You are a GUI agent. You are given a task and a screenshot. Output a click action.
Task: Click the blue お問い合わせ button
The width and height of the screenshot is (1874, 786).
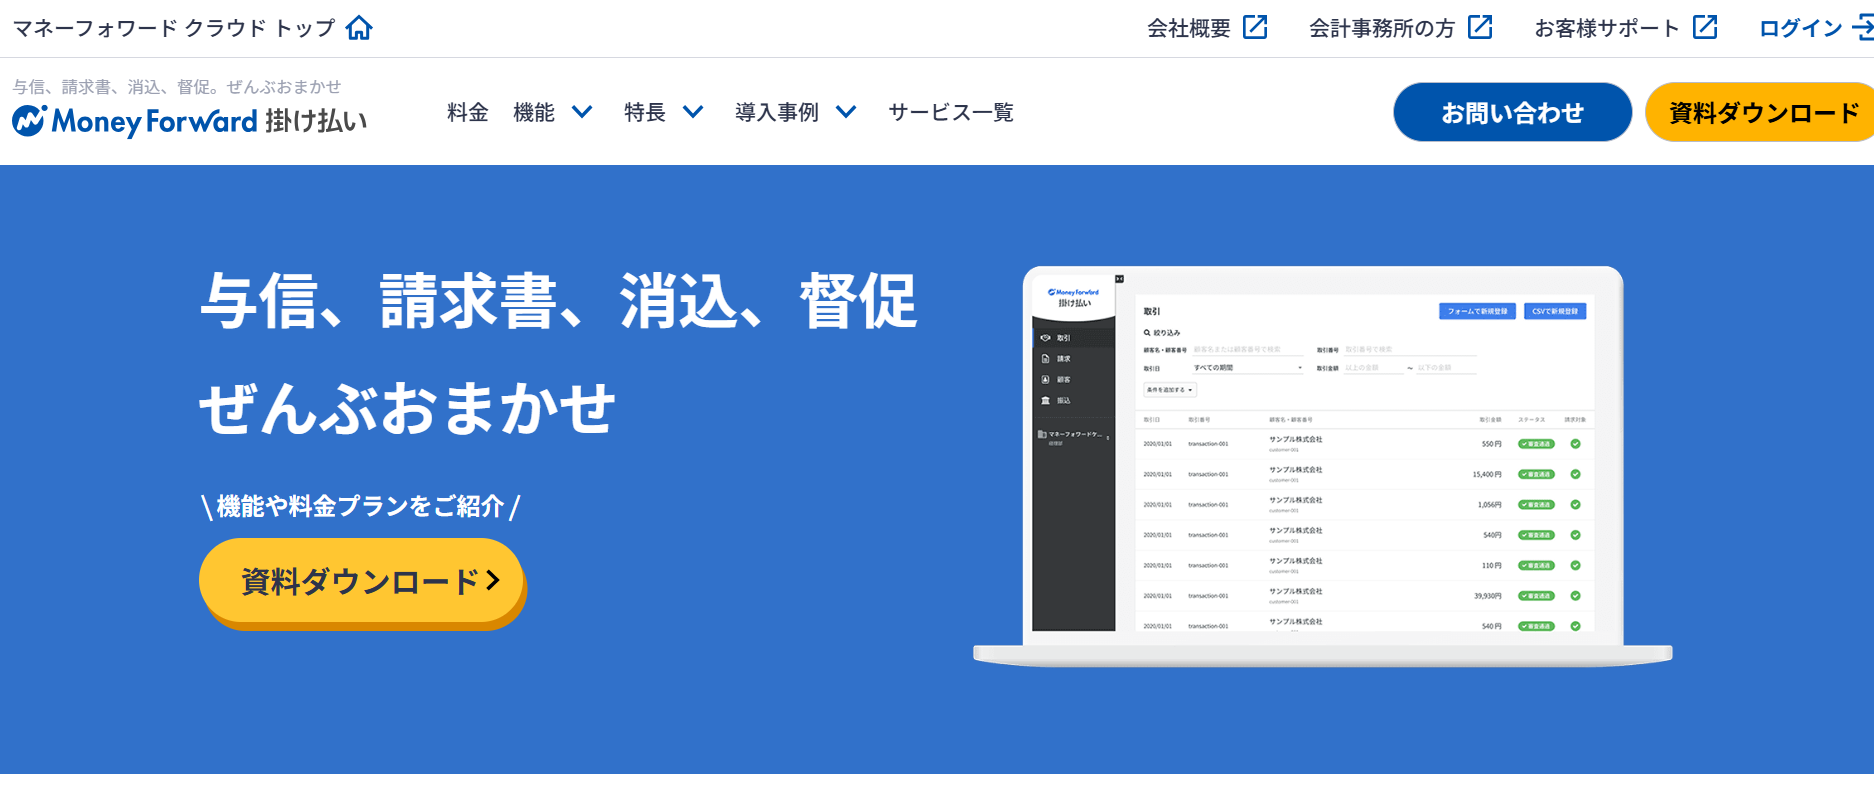click(x=1512, y=112)
